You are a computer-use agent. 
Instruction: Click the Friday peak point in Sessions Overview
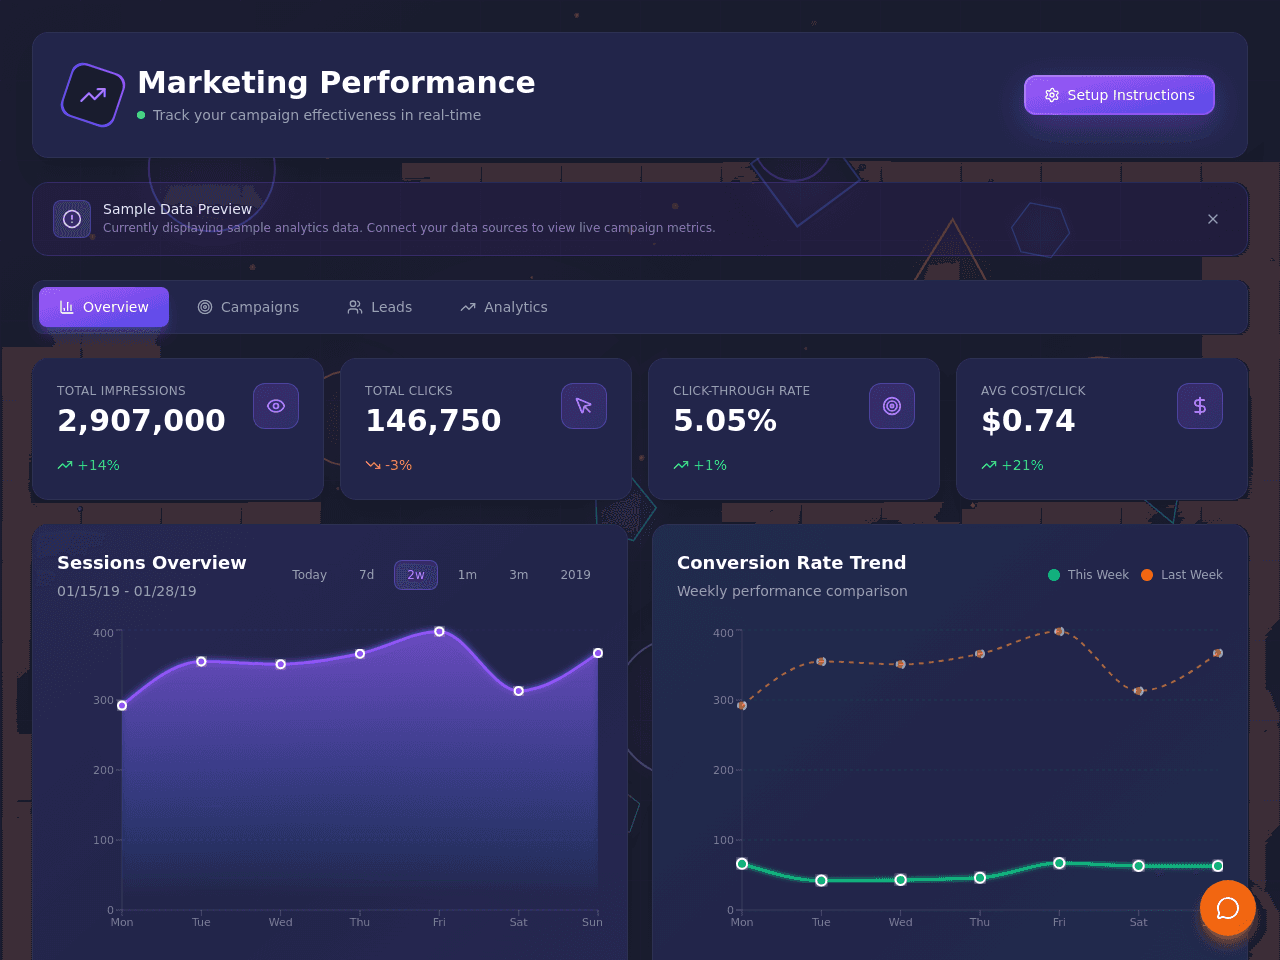pyautogui.click(x=439, y=632)
